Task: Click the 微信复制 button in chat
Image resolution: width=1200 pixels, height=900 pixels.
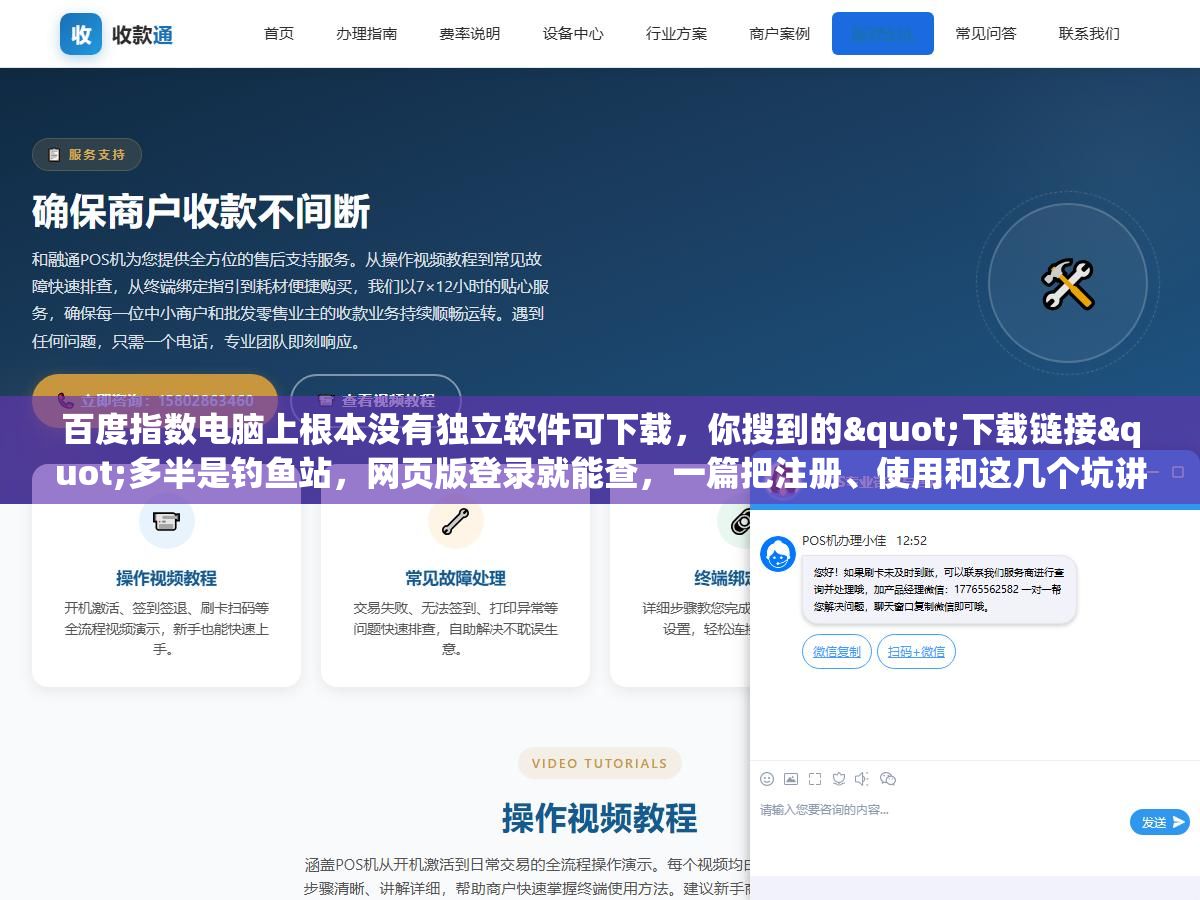Action: 837,652
